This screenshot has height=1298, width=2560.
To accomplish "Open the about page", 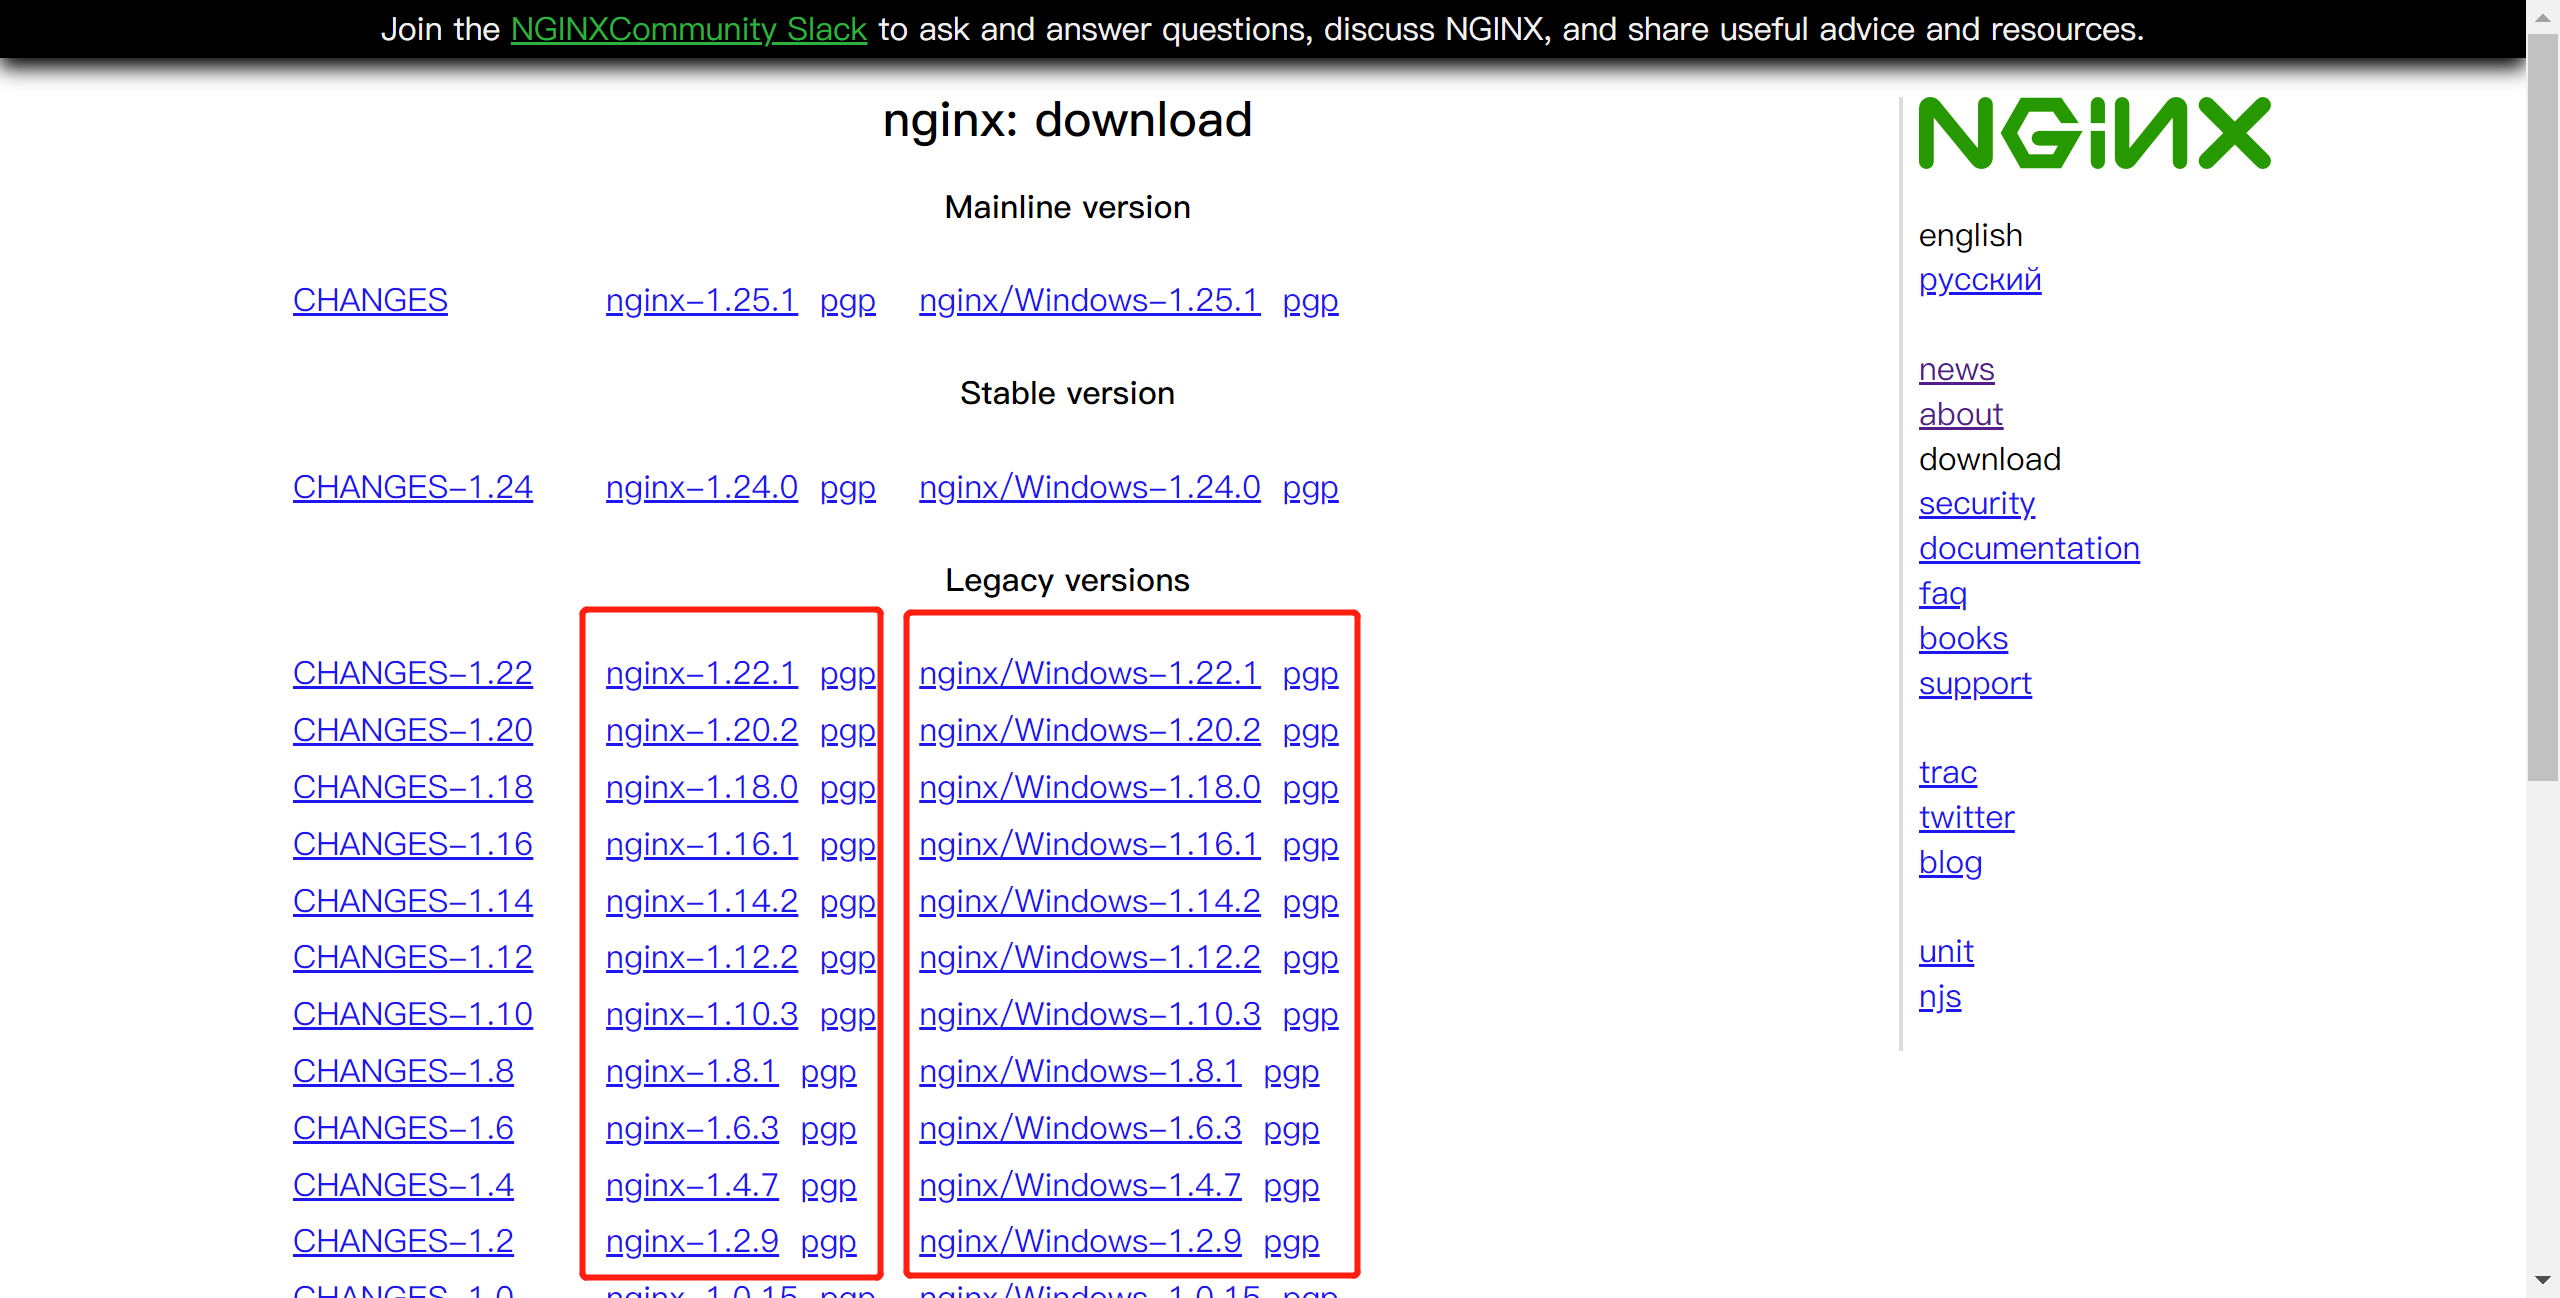I will coord(1960,414).
